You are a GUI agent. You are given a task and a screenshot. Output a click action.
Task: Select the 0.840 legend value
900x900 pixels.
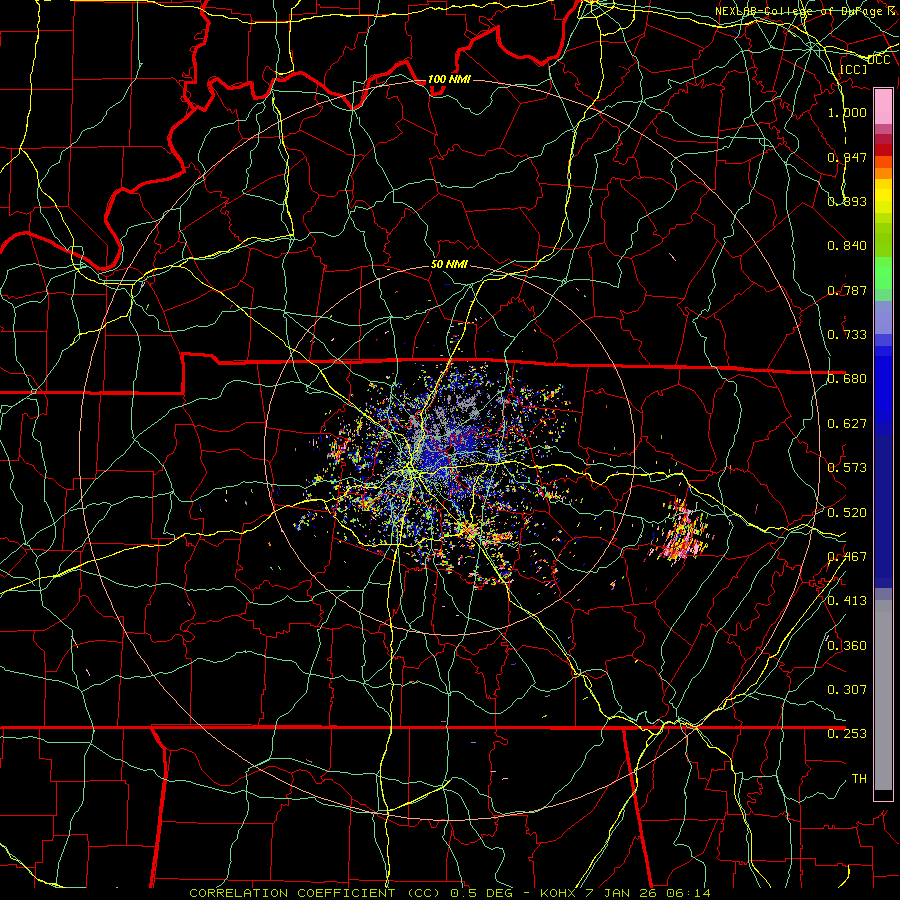pyautogui.click(x=847, y=246)
